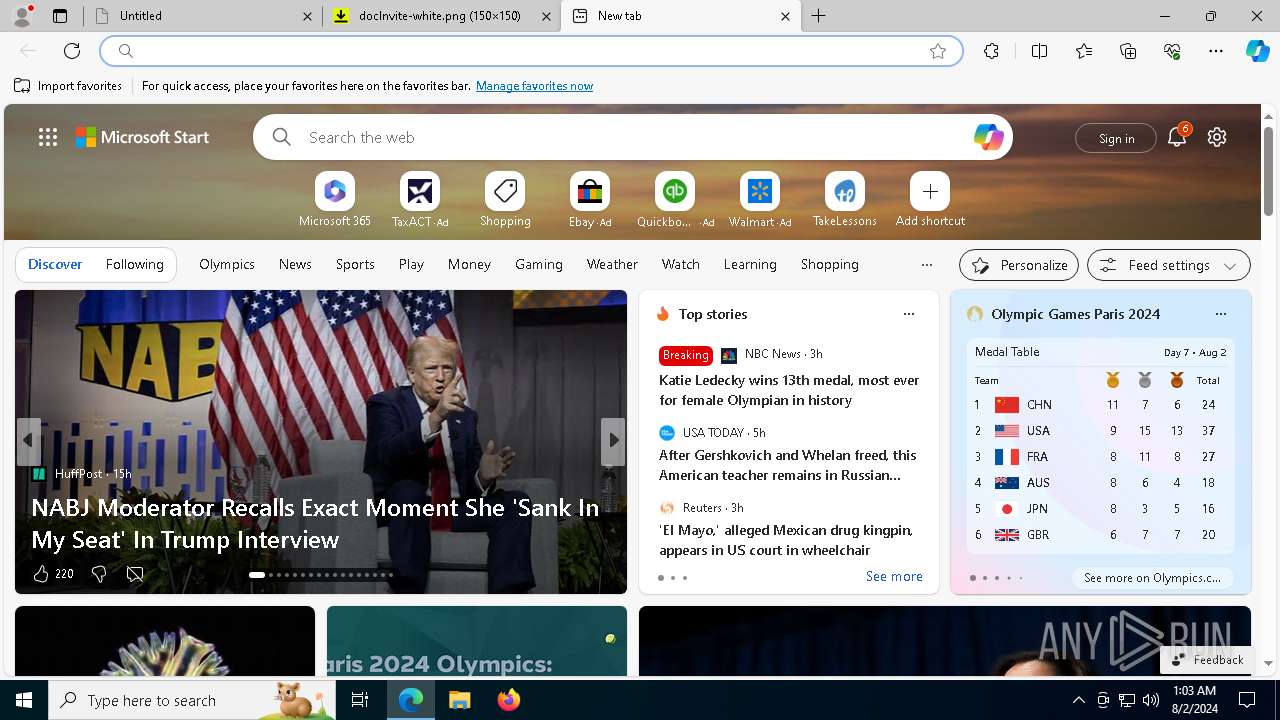This screenshot has width=1280, height=720.
Task: Open Windows Start menu
Action: click(x=24, y=700)
